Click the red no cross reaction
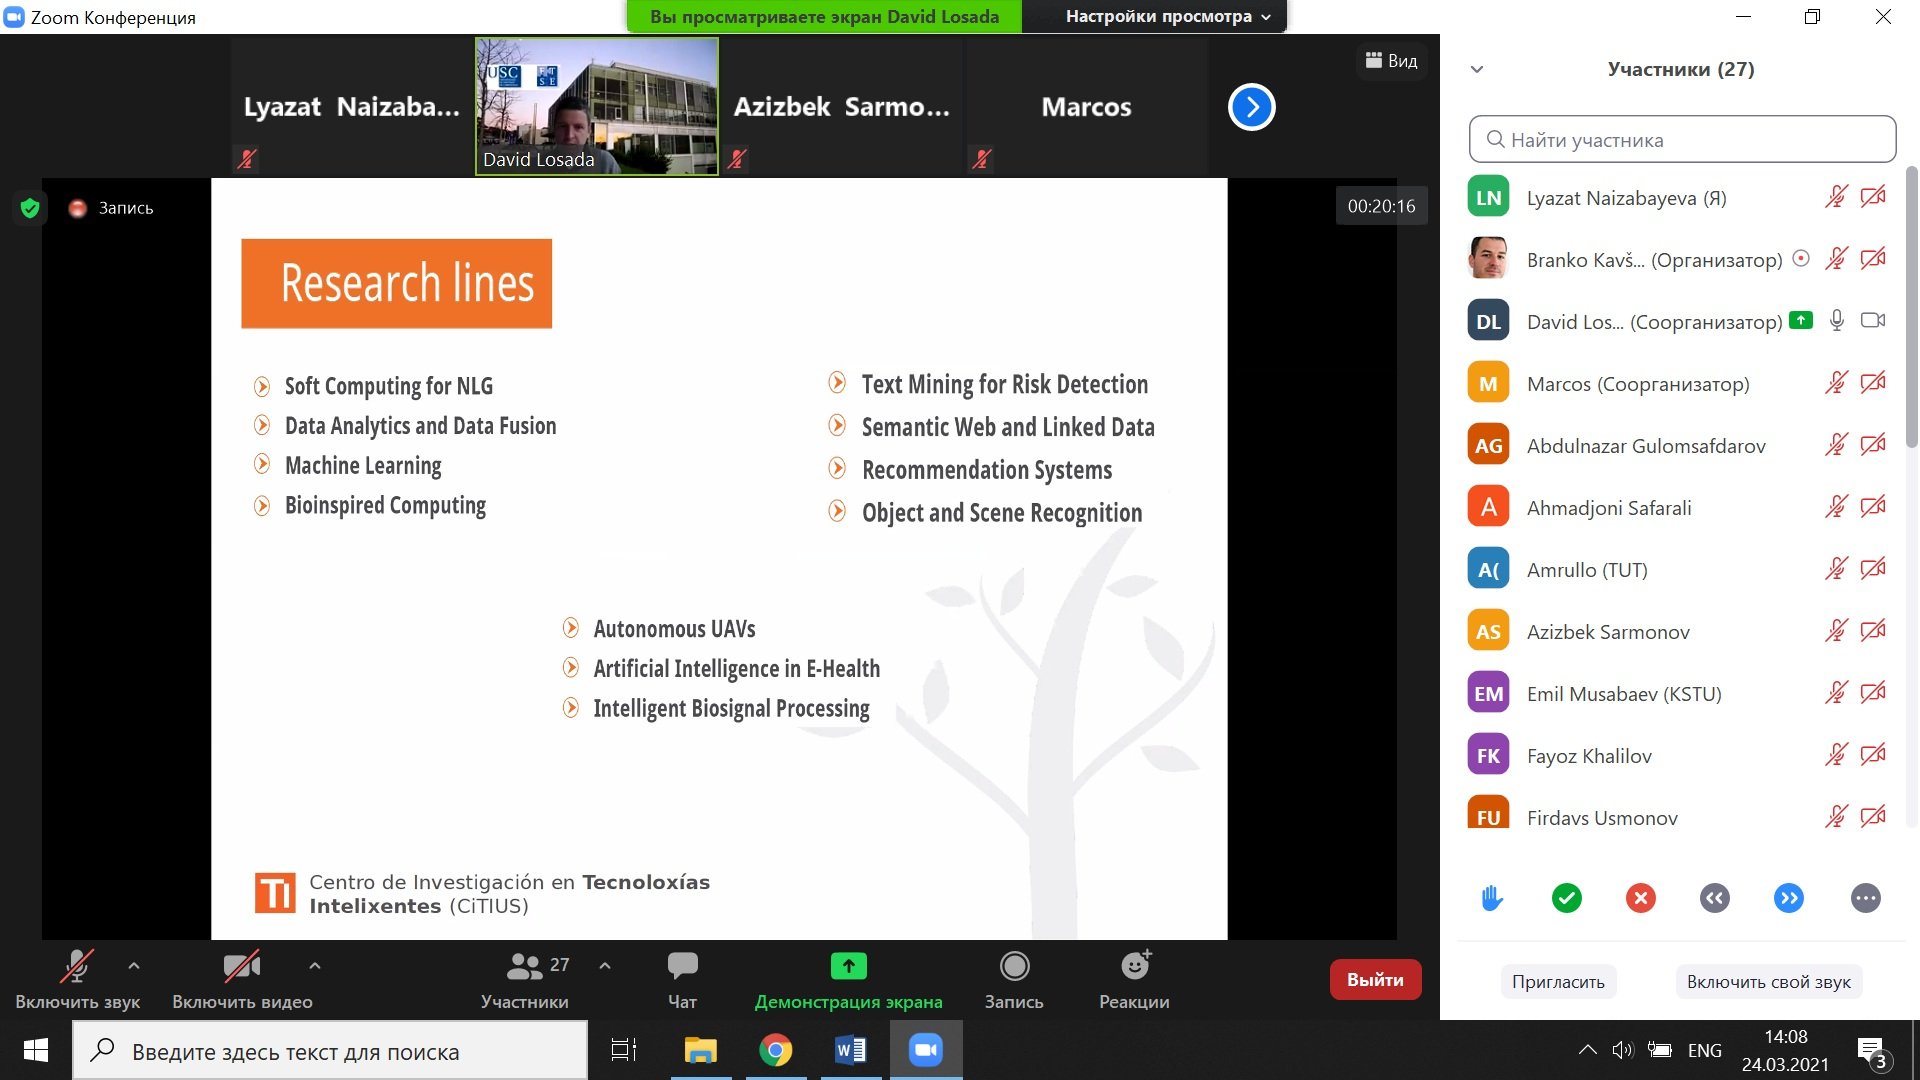The image size is (1920, 1080). tap(1641, 898)
